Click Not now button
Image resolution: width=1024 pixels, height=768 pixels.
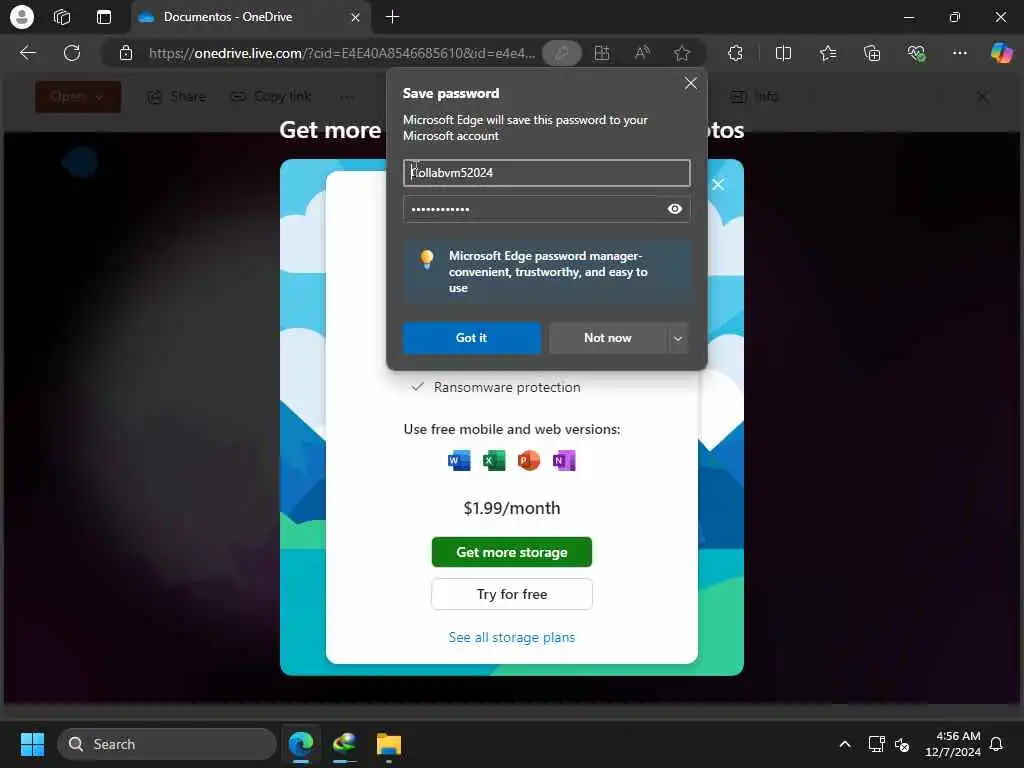coord(607,338)
